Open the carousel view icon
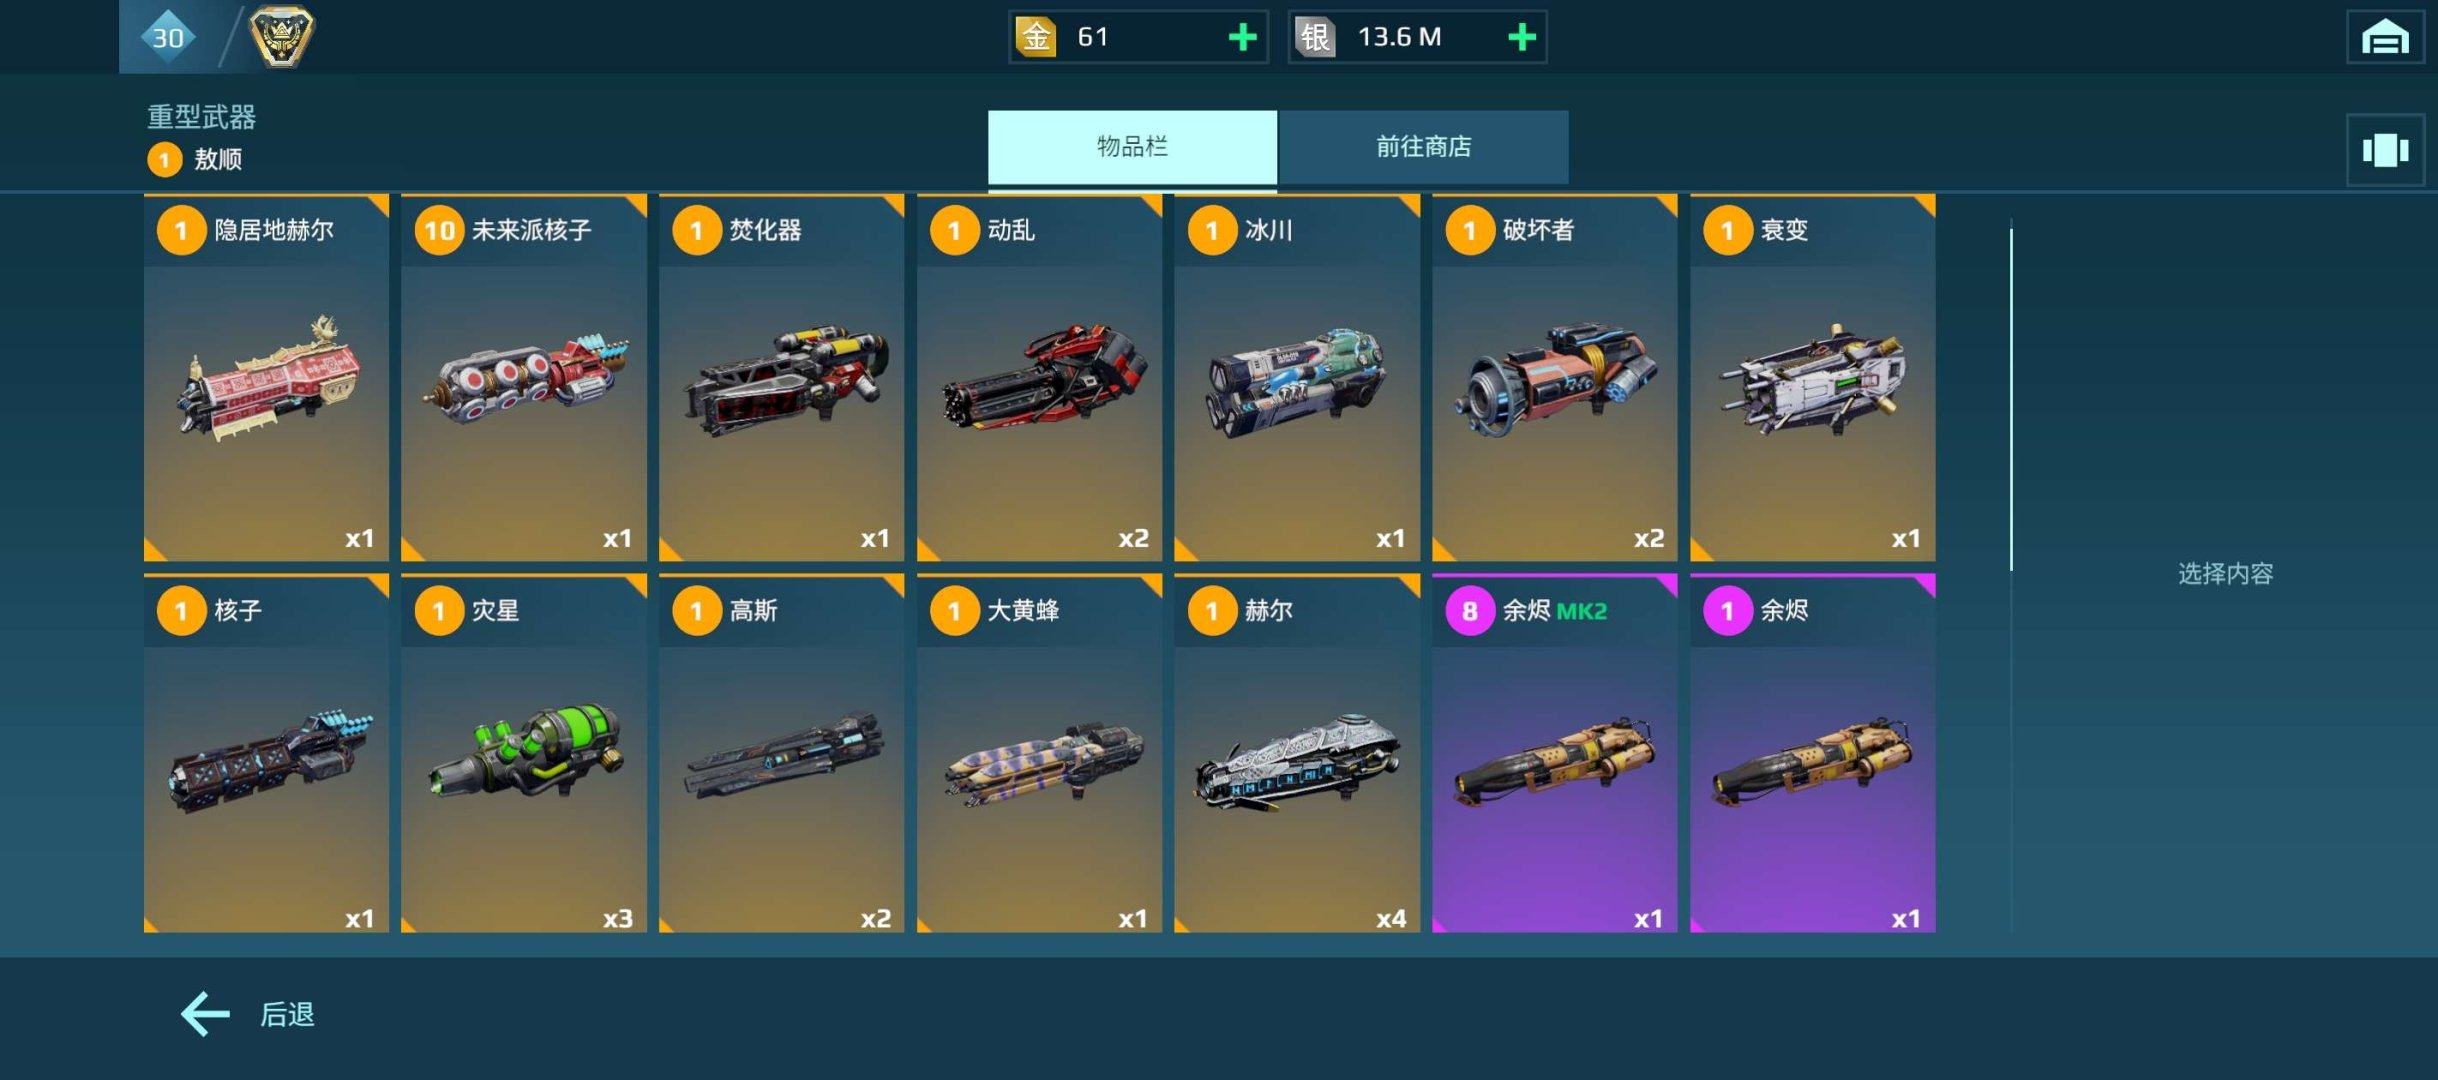2438x1080 pixels. tap(2385, 150)
